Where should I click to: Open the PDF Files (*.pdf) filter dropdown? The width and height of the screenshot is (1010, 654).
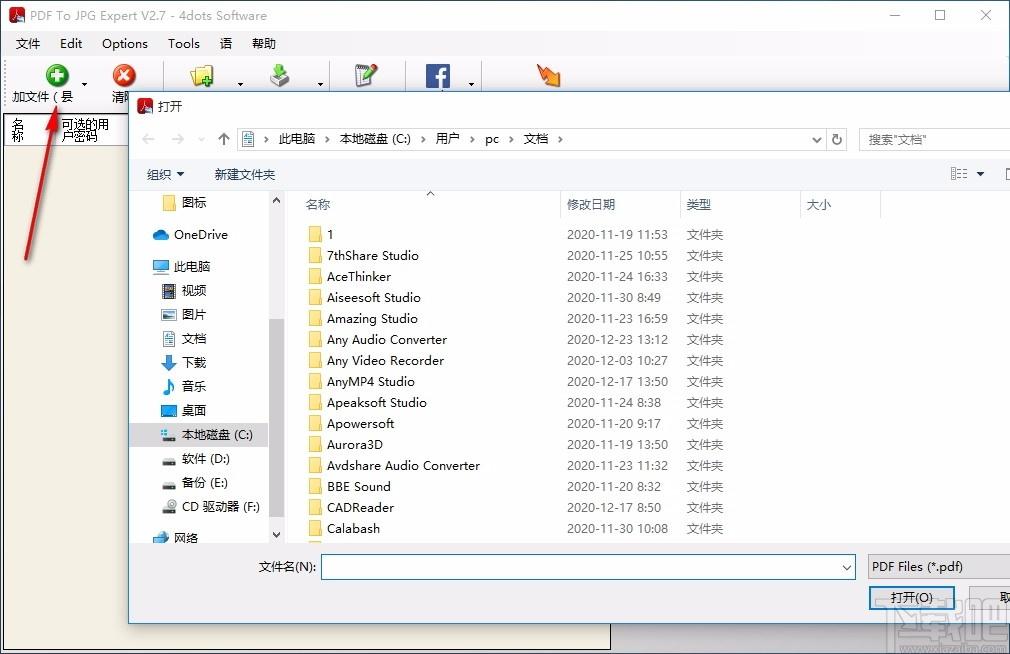(939, 567)
